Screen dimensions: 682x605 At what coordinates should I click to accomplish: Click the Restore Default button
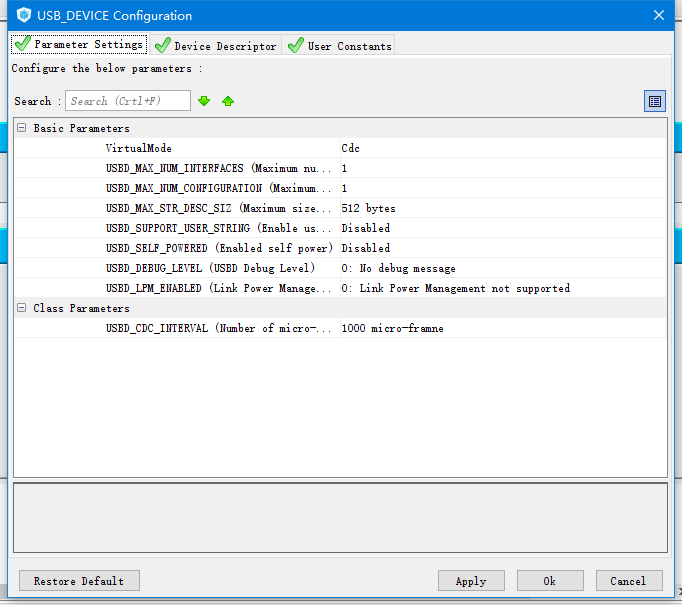(x=79, y=581)
